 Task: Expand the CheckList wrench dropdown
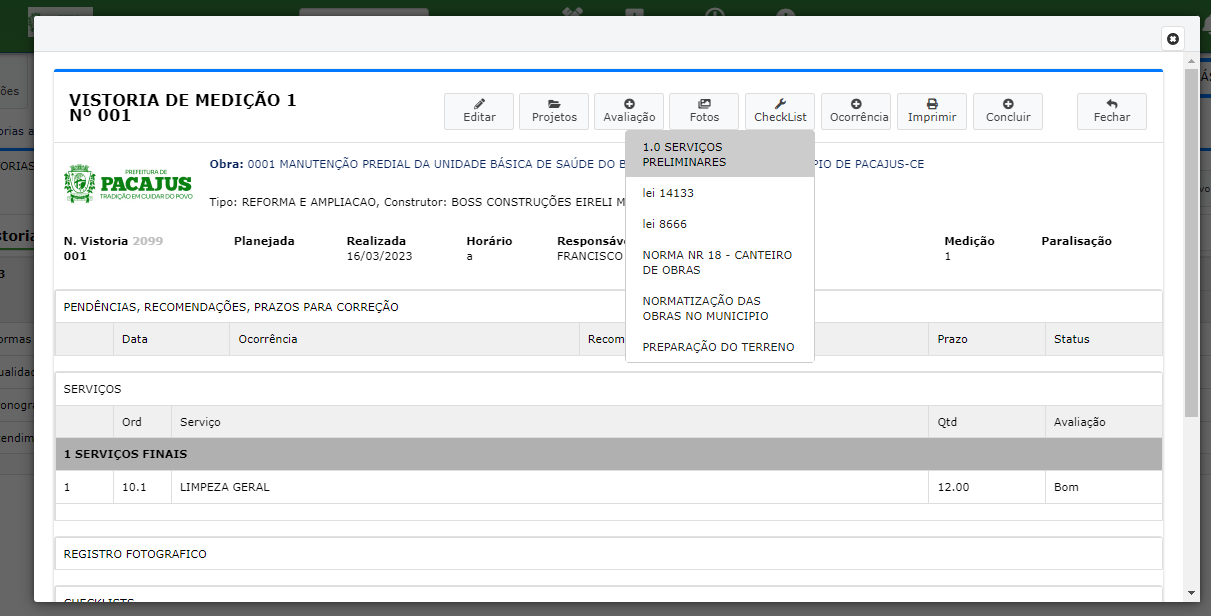(x=780, y=111)
